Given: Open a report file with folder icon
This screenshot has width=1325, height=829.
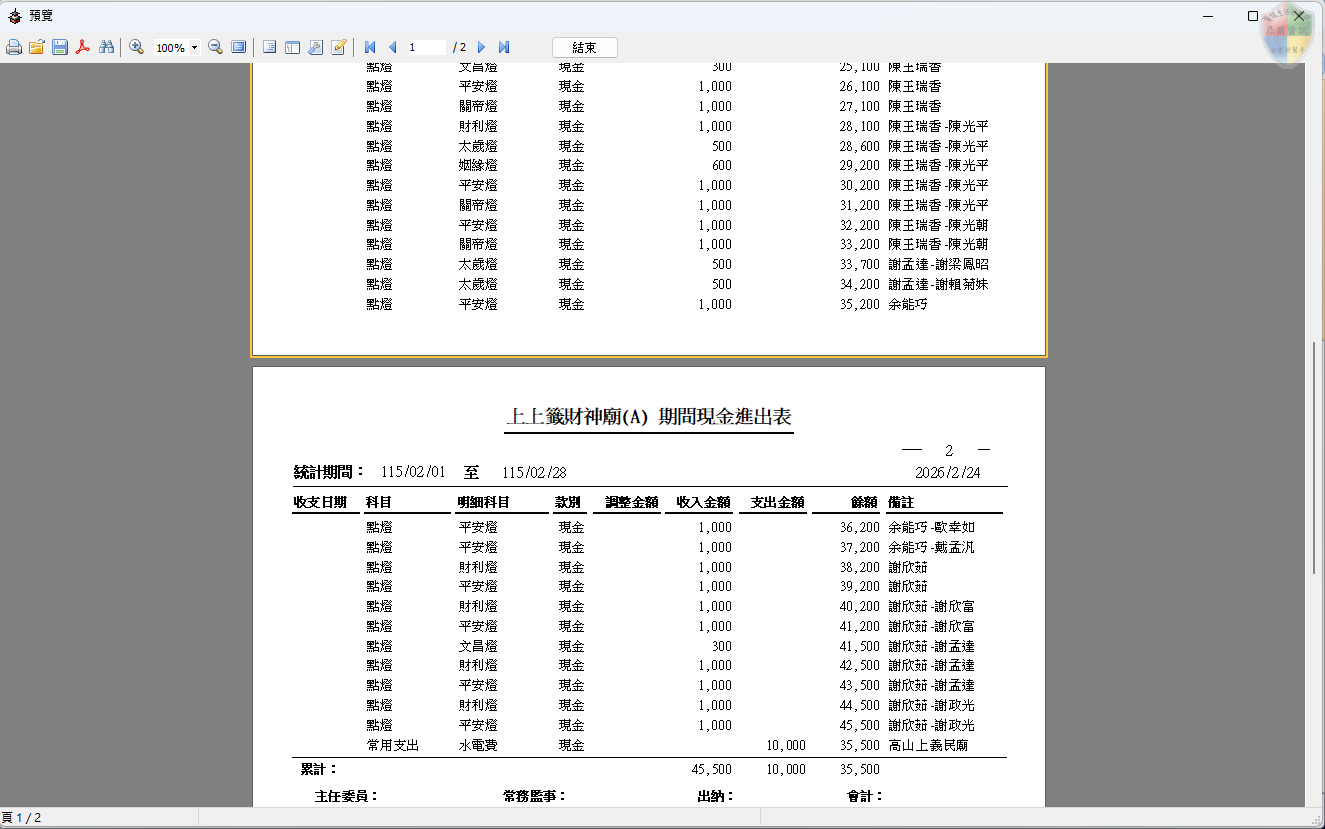Looking at the screenshot, I should point(37,47).
